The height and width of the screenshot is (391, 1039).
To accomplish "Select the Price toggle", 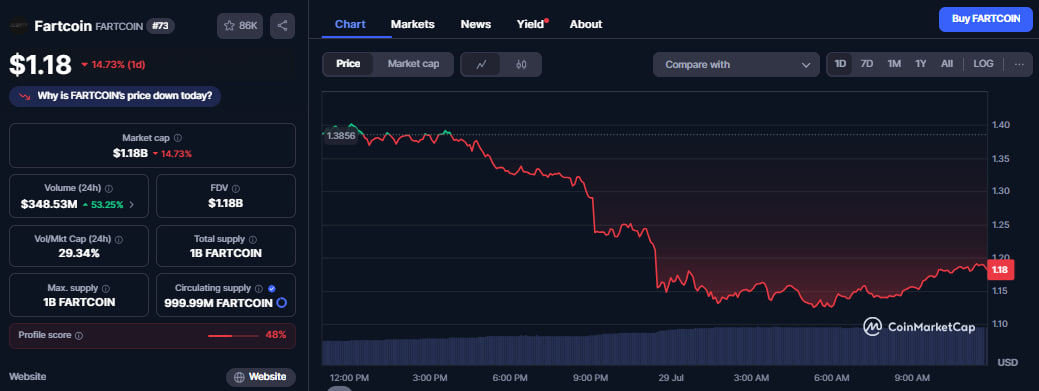I will click(348, 64).
